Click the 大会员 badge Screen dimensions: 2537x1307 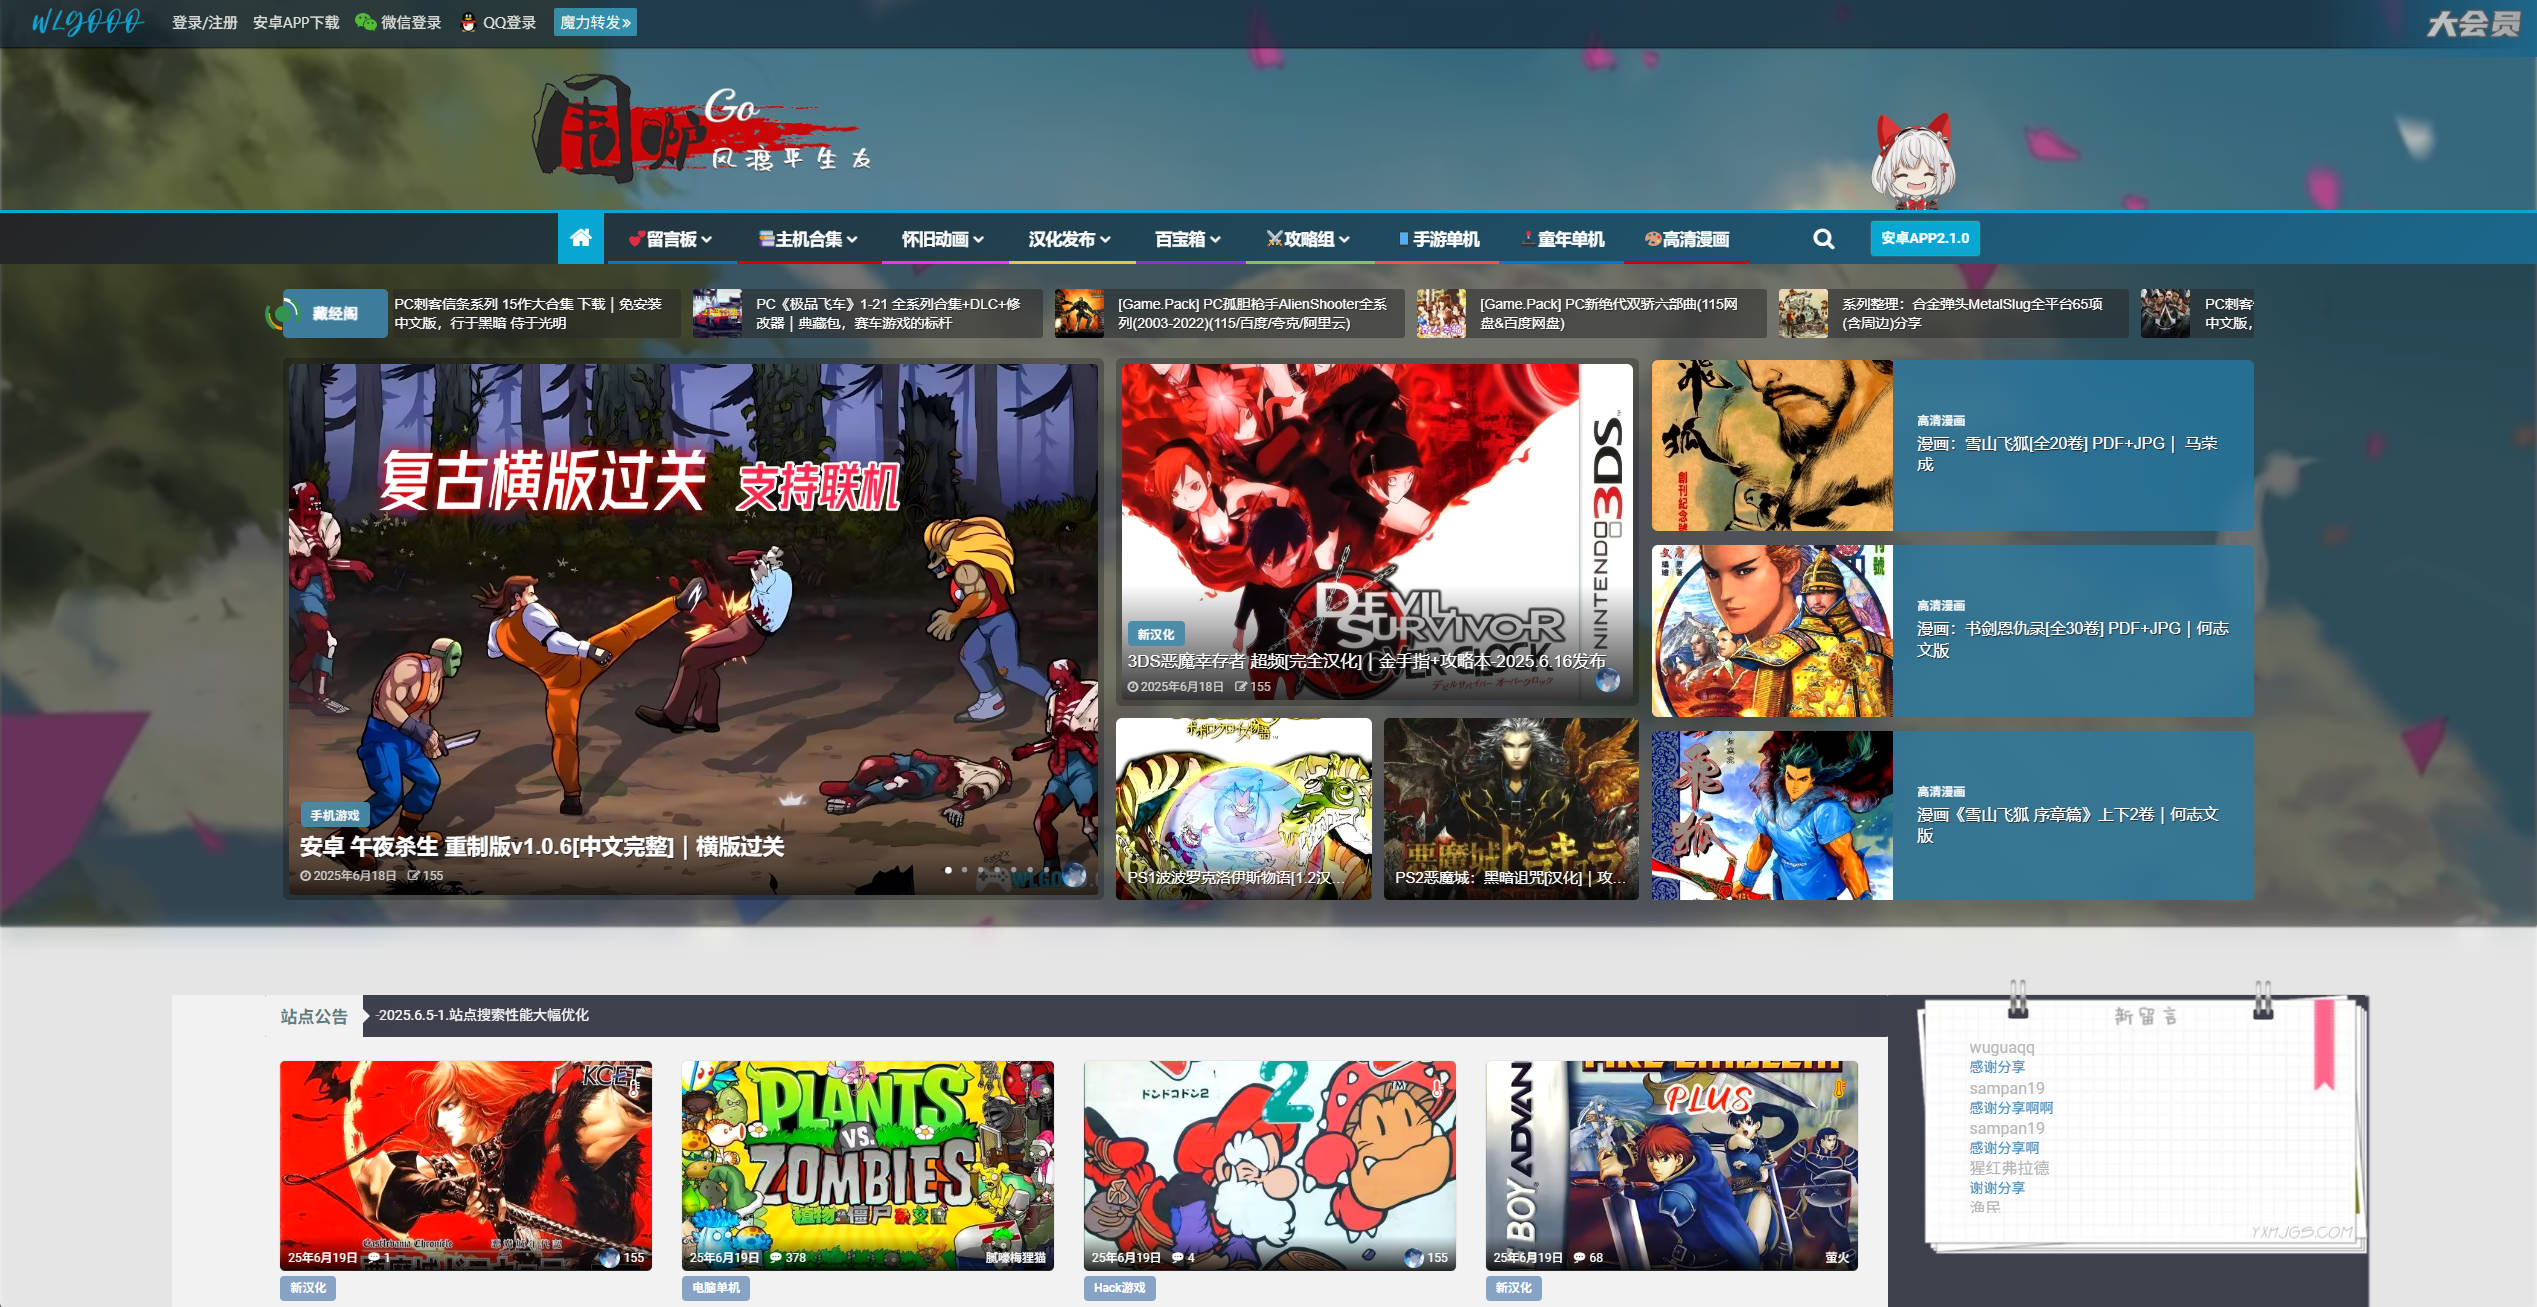[2474, 23]
